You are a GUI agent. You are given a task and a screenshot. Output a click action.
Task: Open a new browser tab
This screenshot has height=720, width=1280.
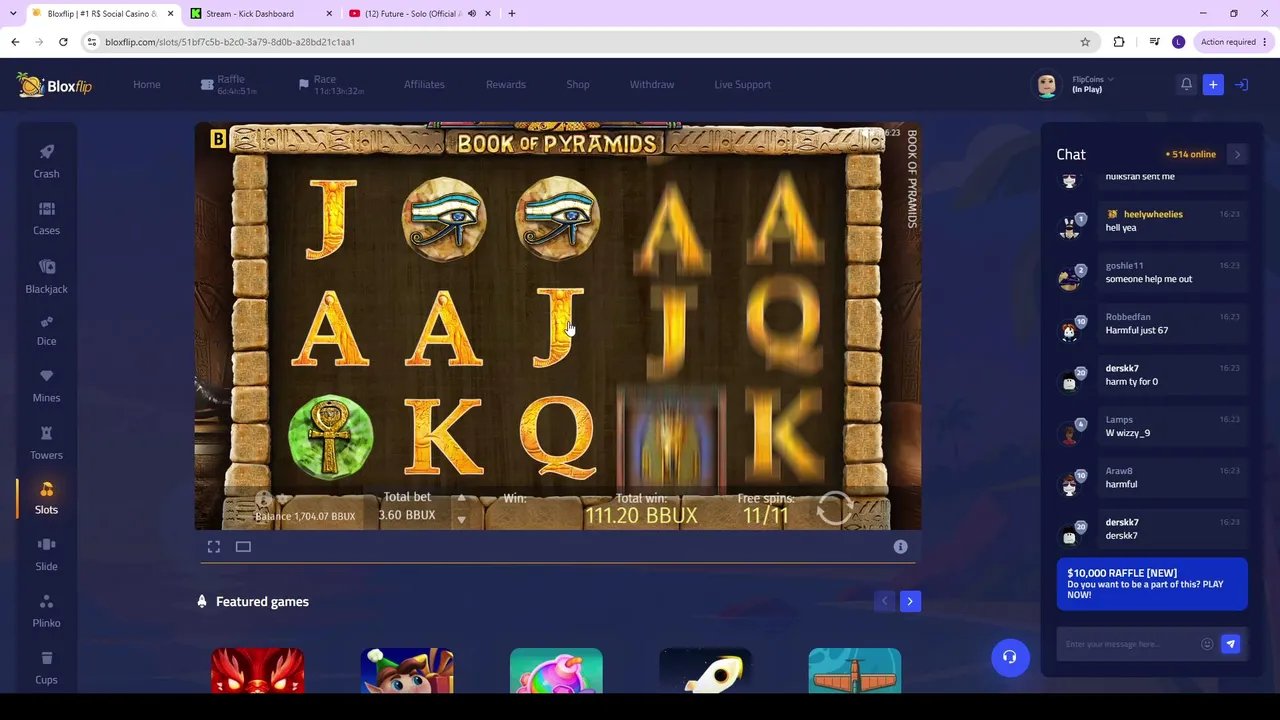click(511, 14)
